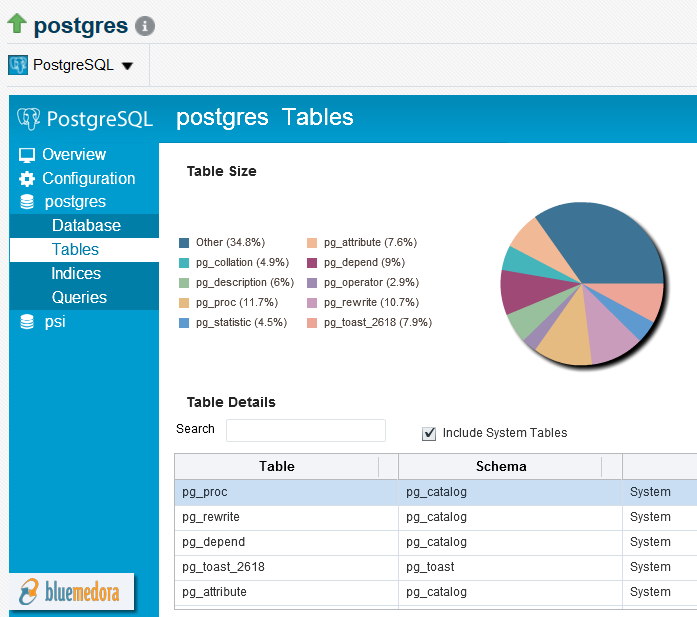The height and width of the screenshot is (617, 697).
Task: Select the pg_proc table row
Action: click(x=436, y=492)
